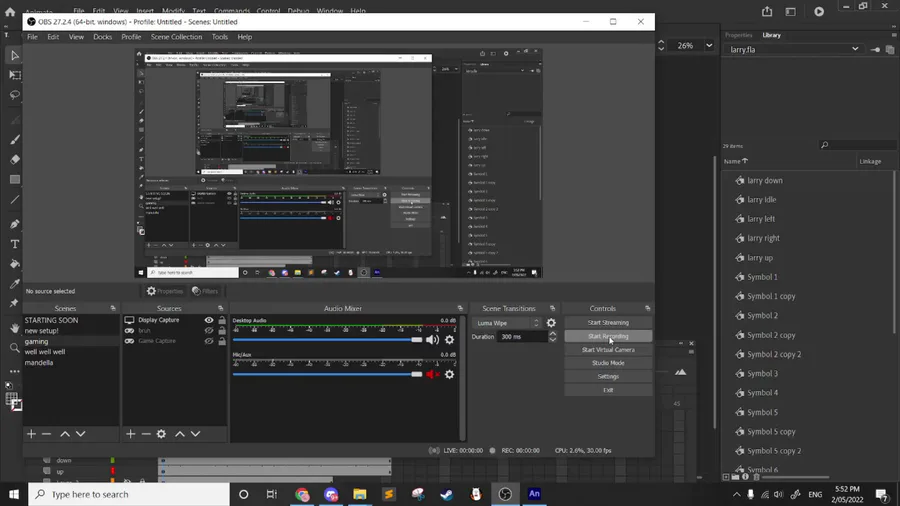Select the Rectangle tool in Animate toolbar

point(14,180)
